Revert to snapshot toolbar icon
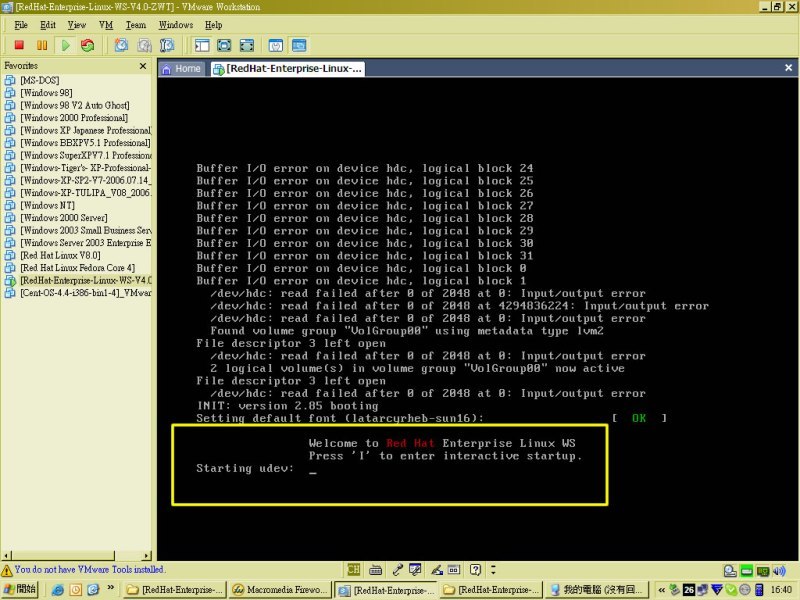 tap(144, 45)
